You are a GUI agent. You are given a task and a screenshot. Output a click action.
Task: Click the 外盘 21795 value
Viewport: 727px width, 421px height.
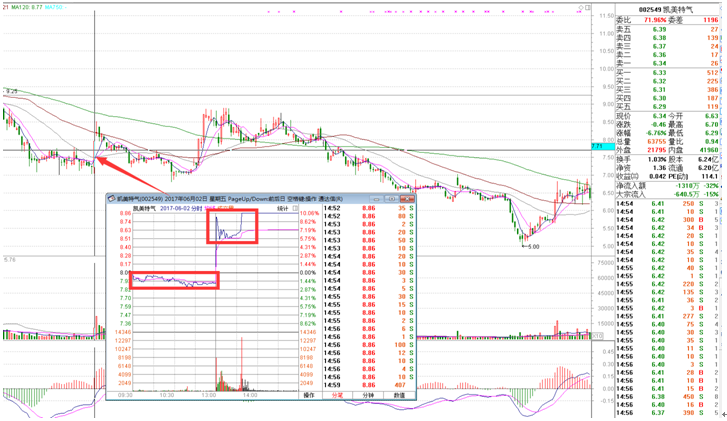point(657,150)
